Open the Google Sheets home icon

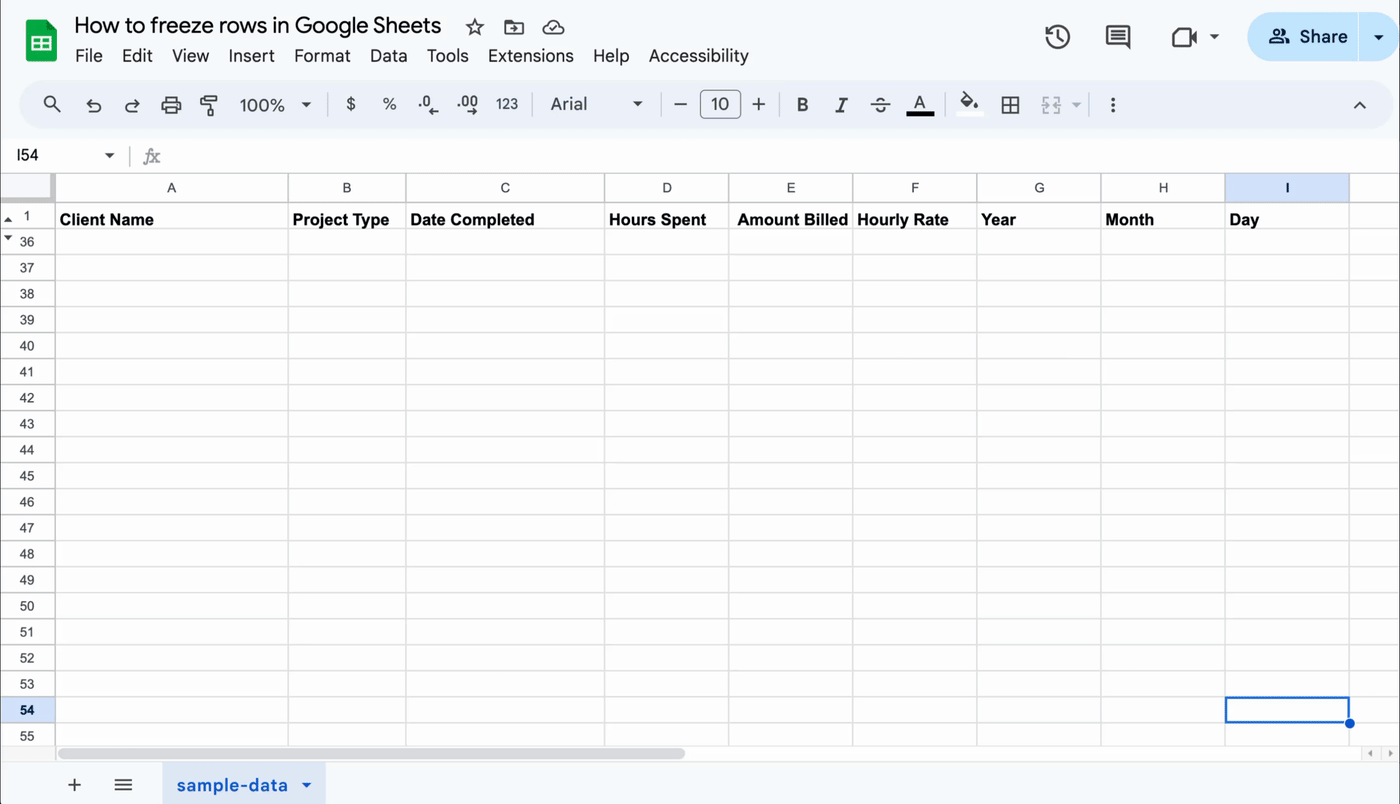pos(41,40)
